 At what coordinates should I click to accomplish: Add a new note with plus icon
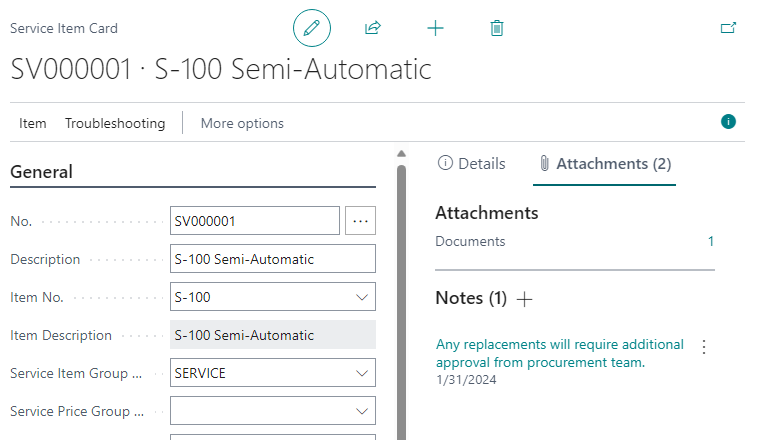525,299
